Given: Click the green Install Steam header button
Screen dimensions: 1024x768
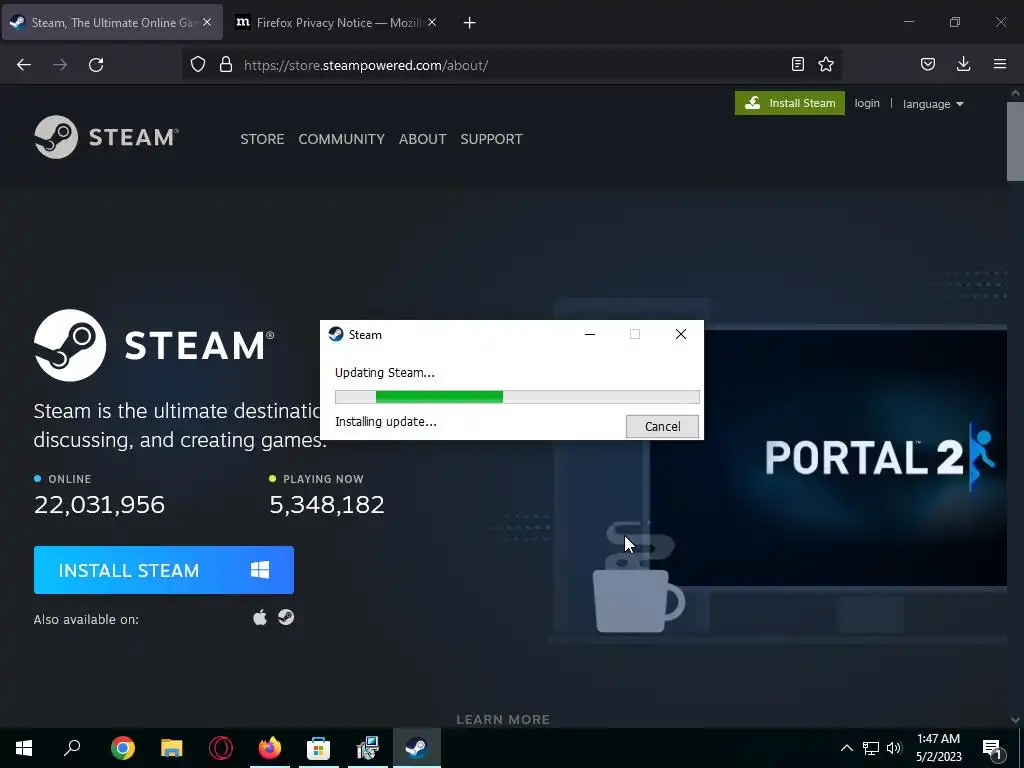Looking at the screenshot, I should click(x=790, y=103).
